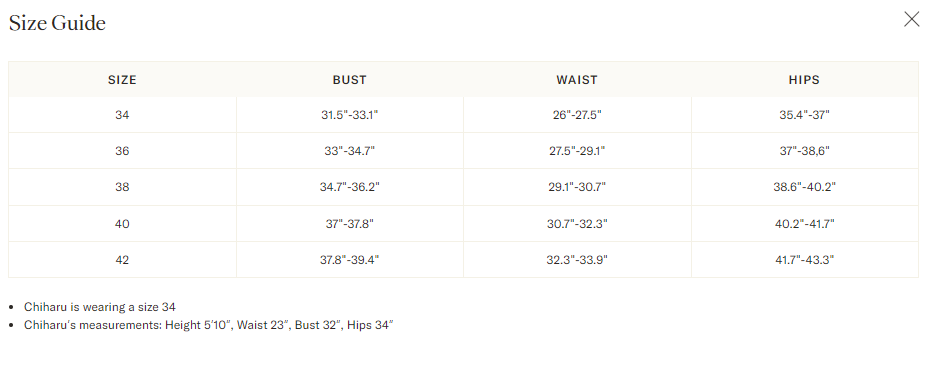The height and width of the screenshot is (370, 930).
Task: Click bust value 37"-37.8"
Action: [x=349, y=224]
